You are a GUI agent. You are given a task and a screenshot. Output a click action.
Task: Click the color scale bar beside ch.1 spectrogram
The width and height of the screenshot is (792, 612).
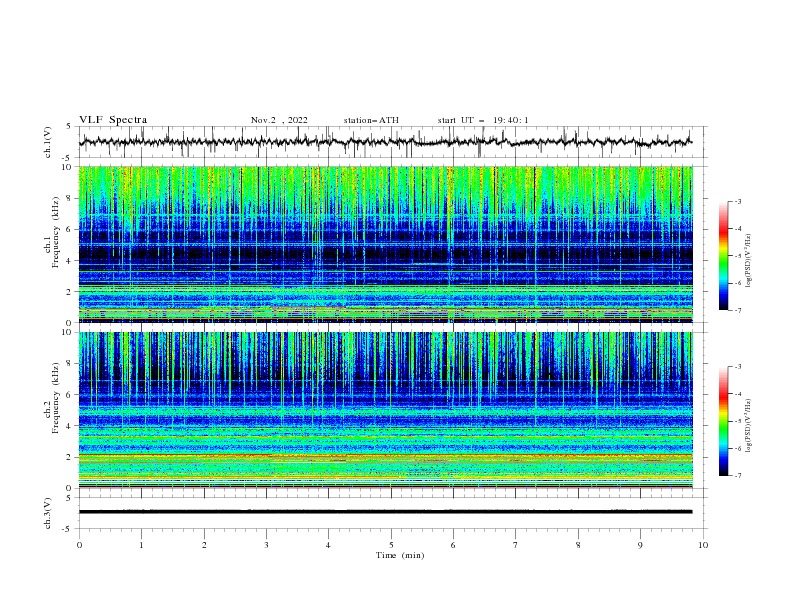[724, 256]
